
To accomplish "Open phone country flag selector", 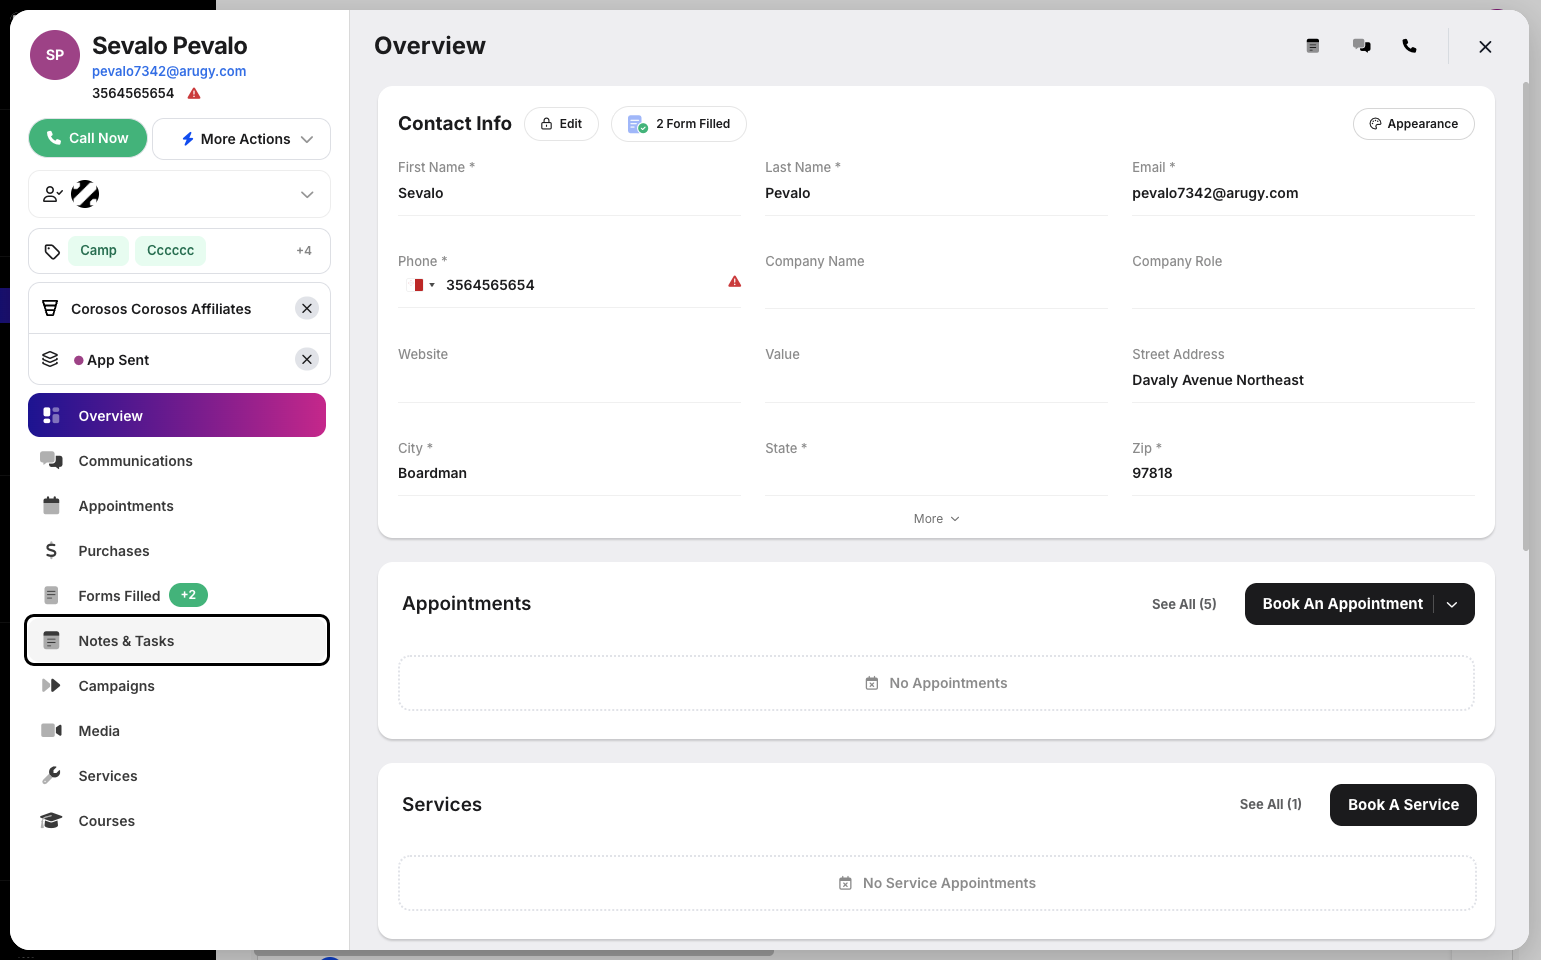I will (424, 285).
